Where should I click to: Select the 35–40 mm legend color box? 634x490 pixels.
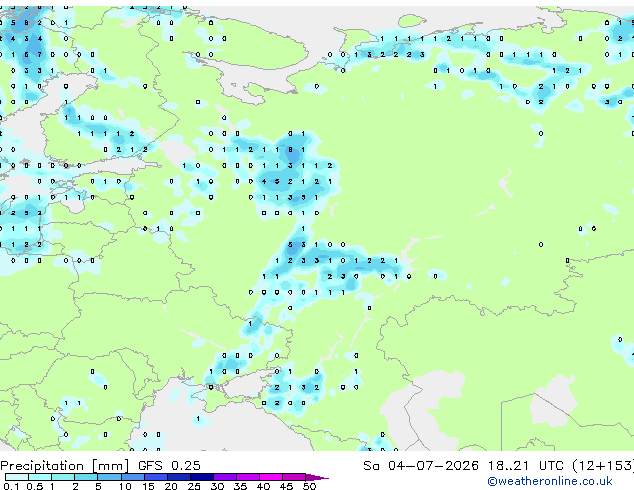coord(248,477)
